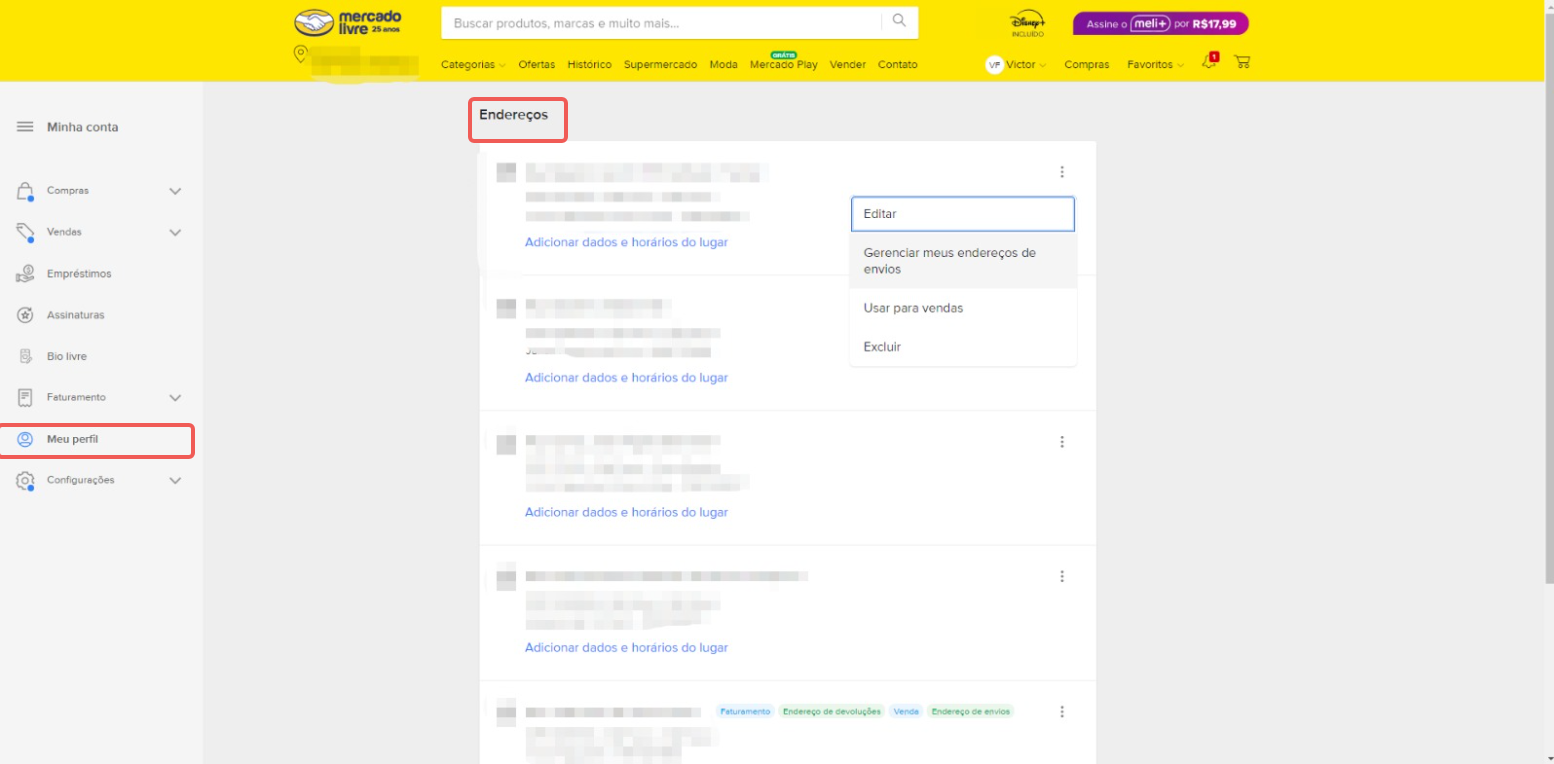
Task: Open Bio livre in the sidebar
Action: [66, 356]
